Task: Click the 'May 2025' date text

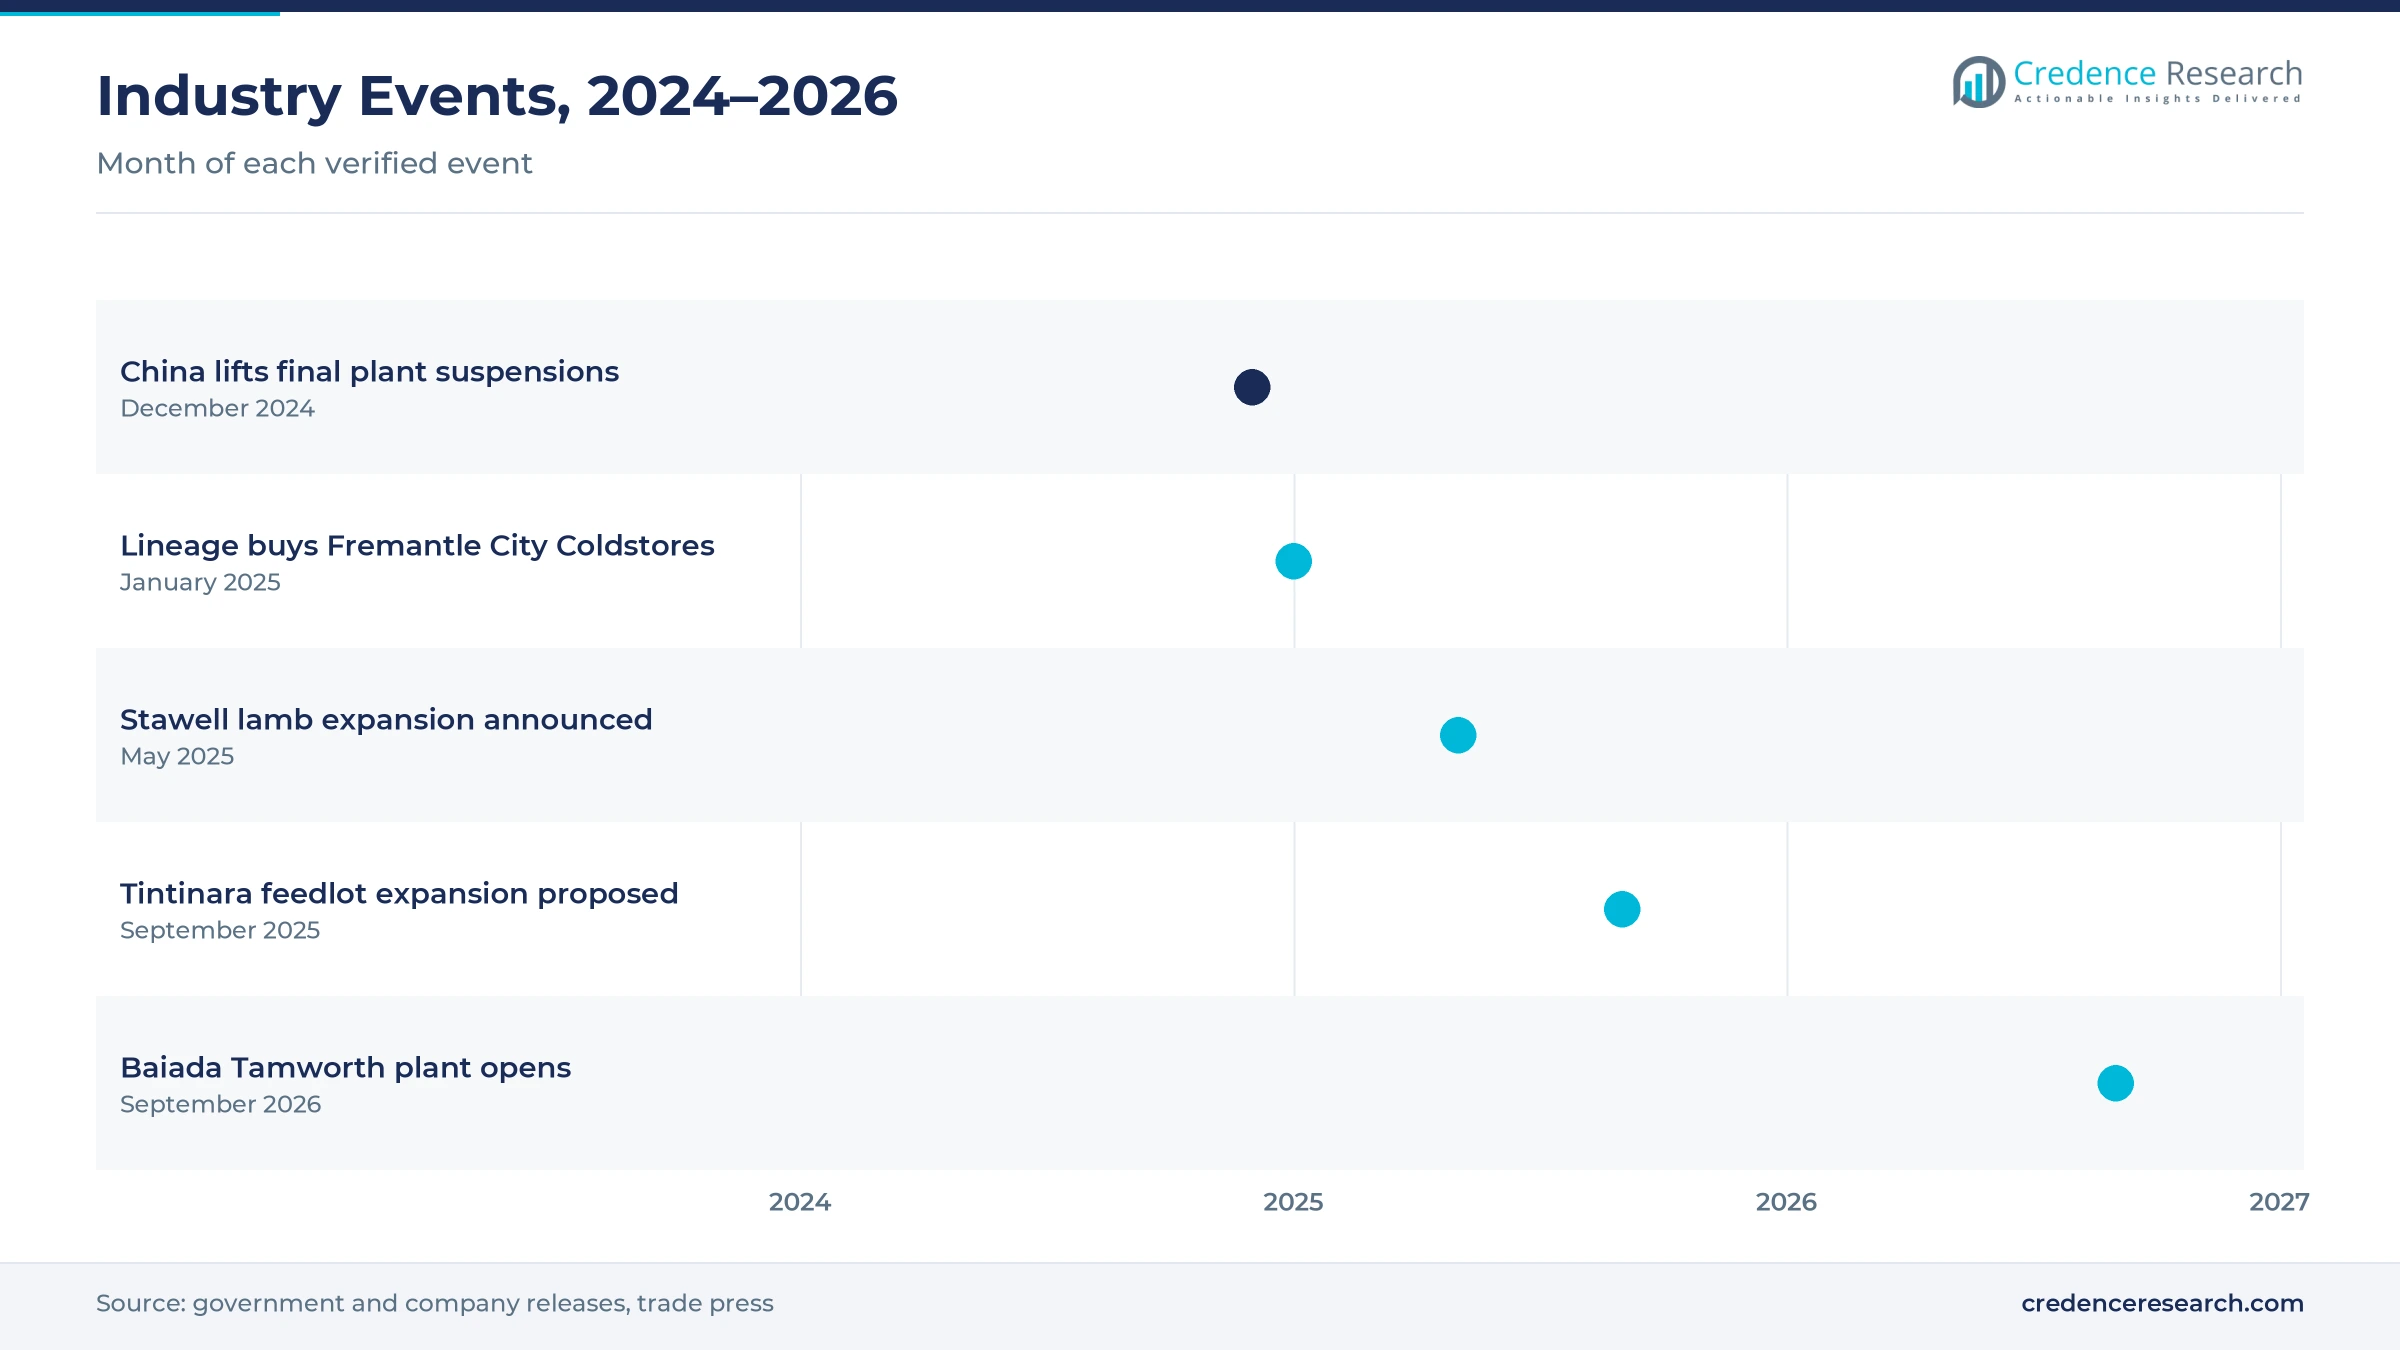Action: (177, 756)
